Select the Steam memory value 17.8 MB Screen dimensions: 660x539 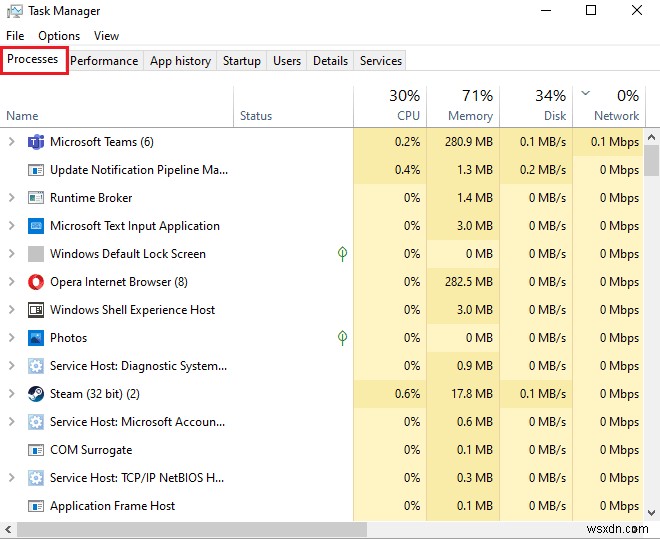472,394
